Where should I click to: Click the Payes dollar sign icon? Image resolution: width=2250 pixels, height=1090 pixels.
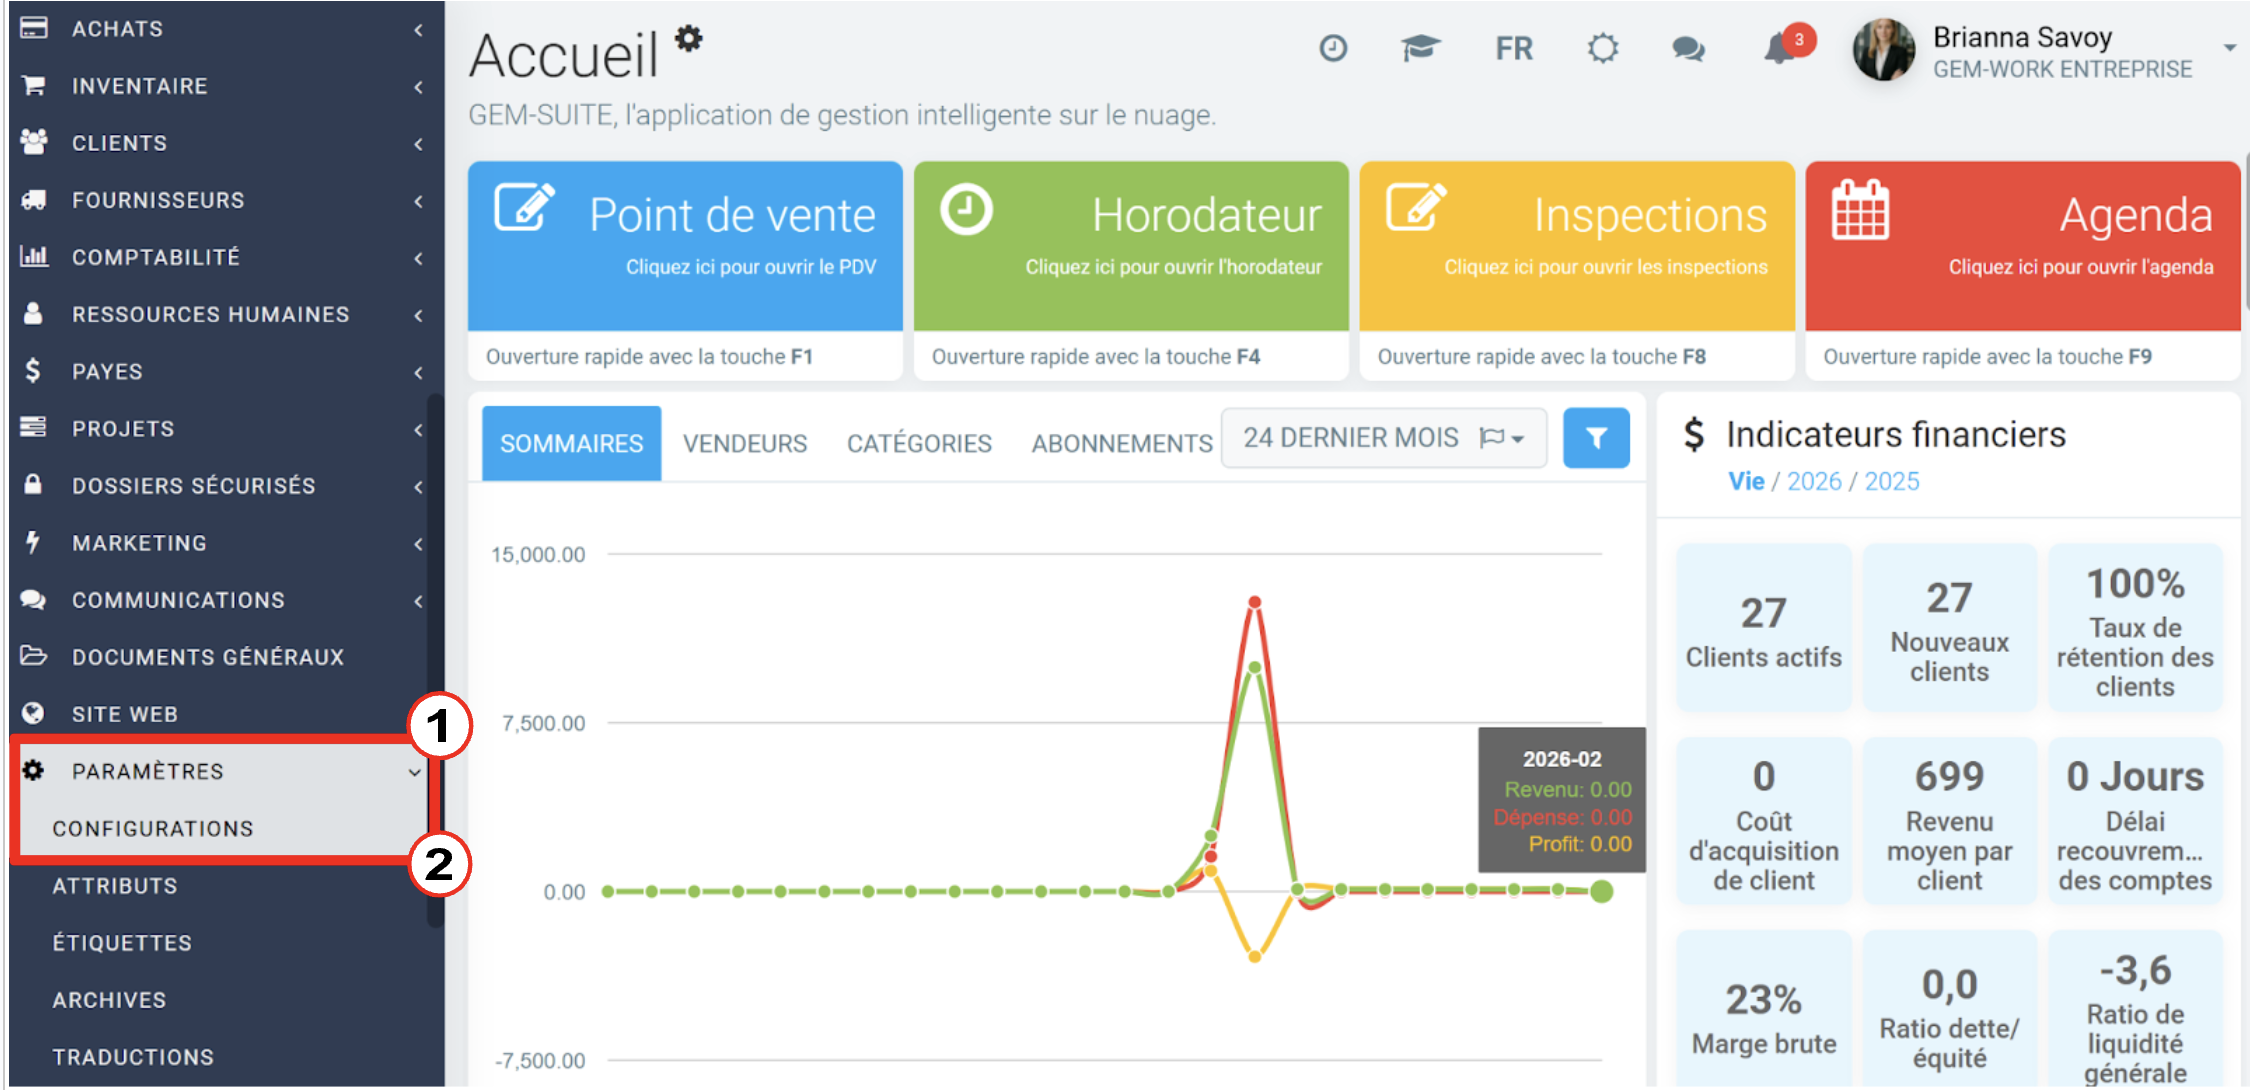pyautogui.click(x=33, y=371)
